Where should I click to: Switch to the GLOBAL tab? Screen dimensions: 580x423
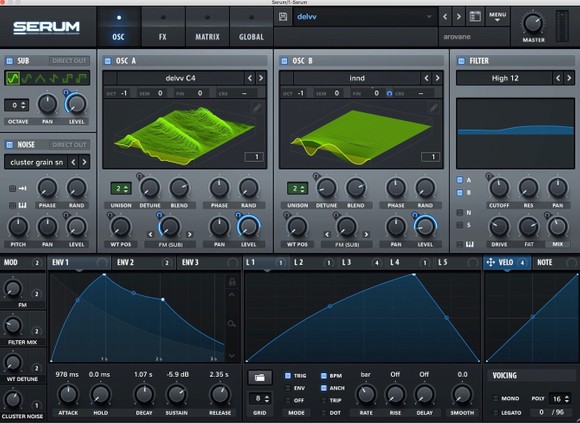(251, 27)
